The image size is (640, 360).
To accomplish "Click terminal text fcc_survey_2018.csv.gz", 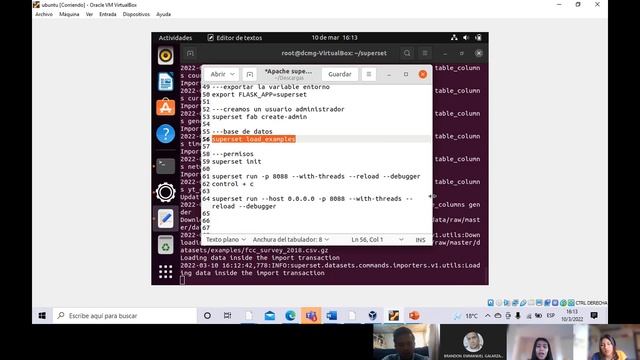I will click(286, 250).
